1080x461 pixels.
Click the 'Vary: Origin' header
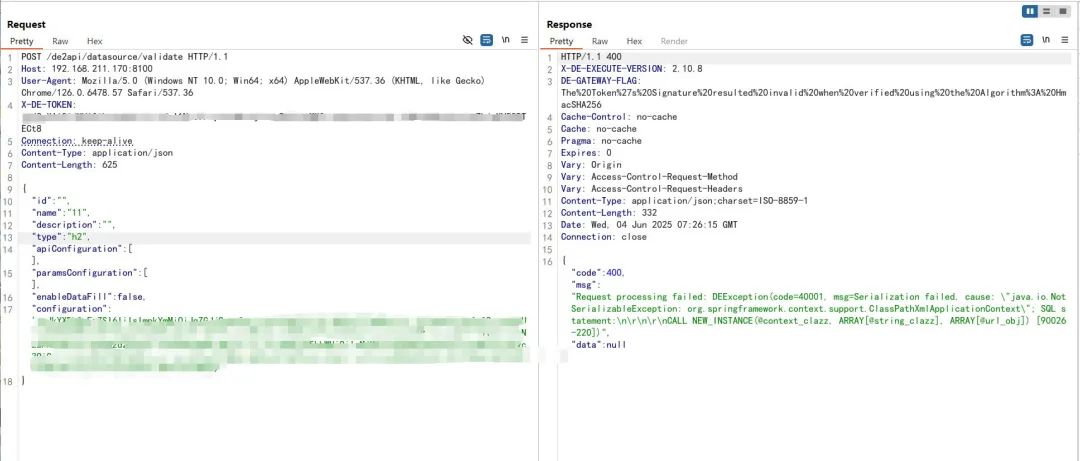click(591, 165)
